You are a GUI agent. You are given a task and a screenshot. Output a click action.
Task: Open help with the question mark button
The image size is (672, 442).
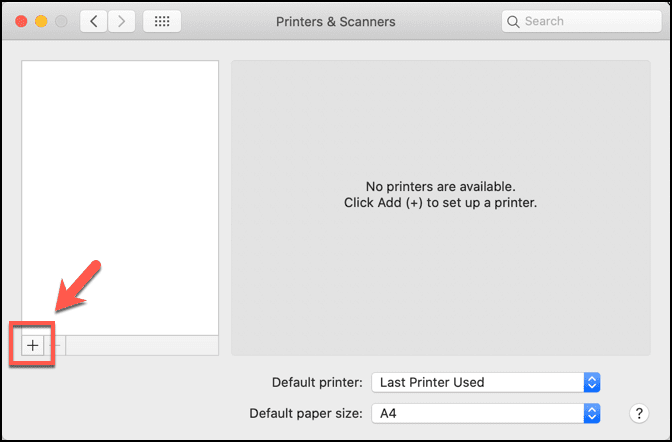(639, 413)
